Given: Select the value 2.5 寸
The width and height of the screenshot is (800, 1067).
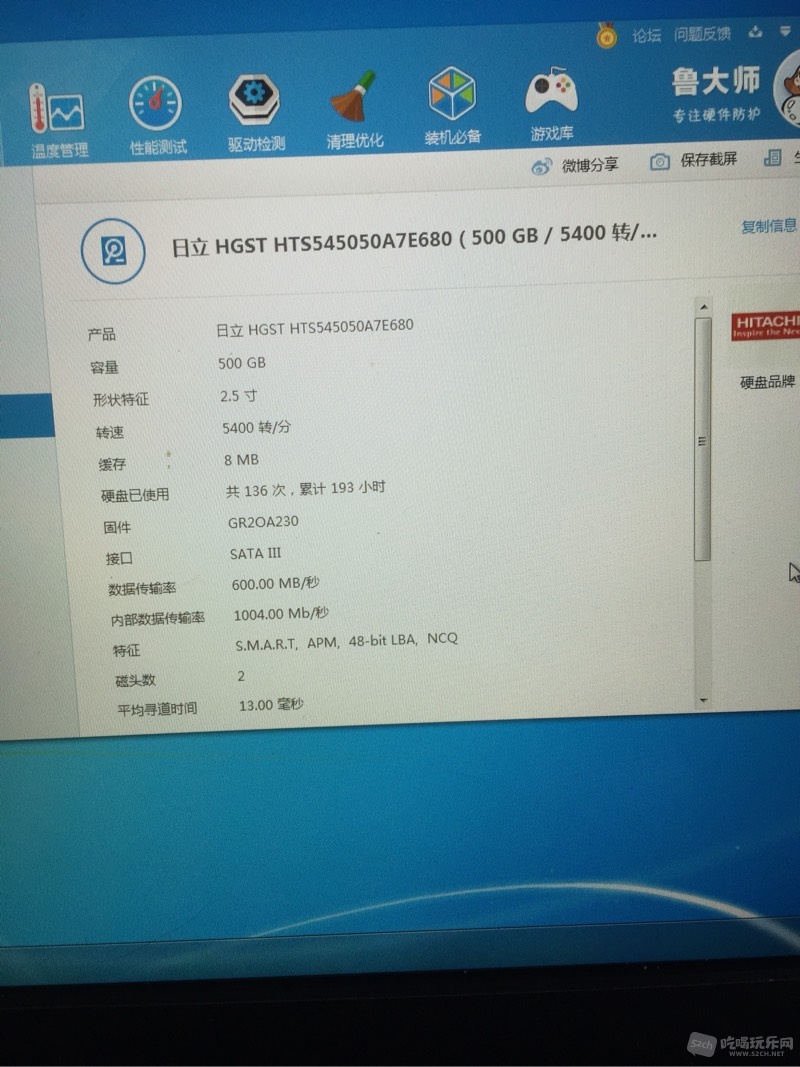Looking at the screenshot, I should (x=239, y=395).
